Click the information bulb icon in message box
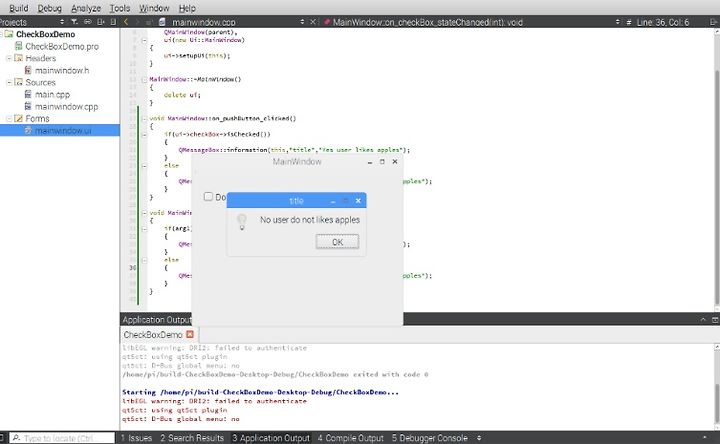This screenshot has width=720, height=444. click(242, 222)
